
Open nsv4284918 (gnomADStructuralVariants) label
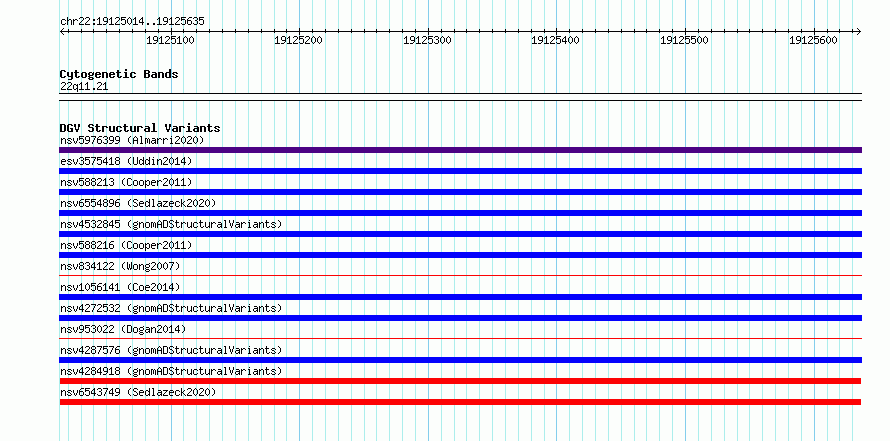pos(171,371)
